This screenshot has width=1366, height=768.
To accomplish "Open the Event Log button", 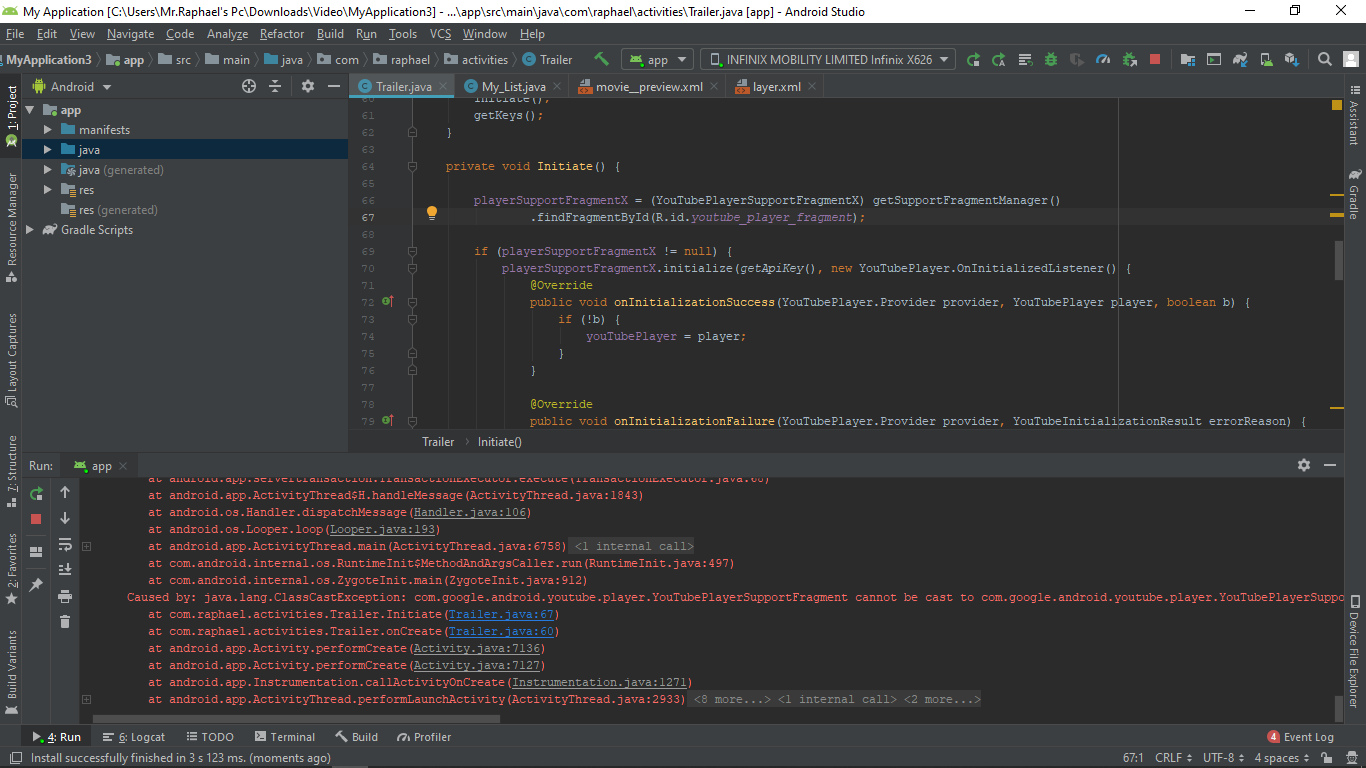I will point(1300,737).
